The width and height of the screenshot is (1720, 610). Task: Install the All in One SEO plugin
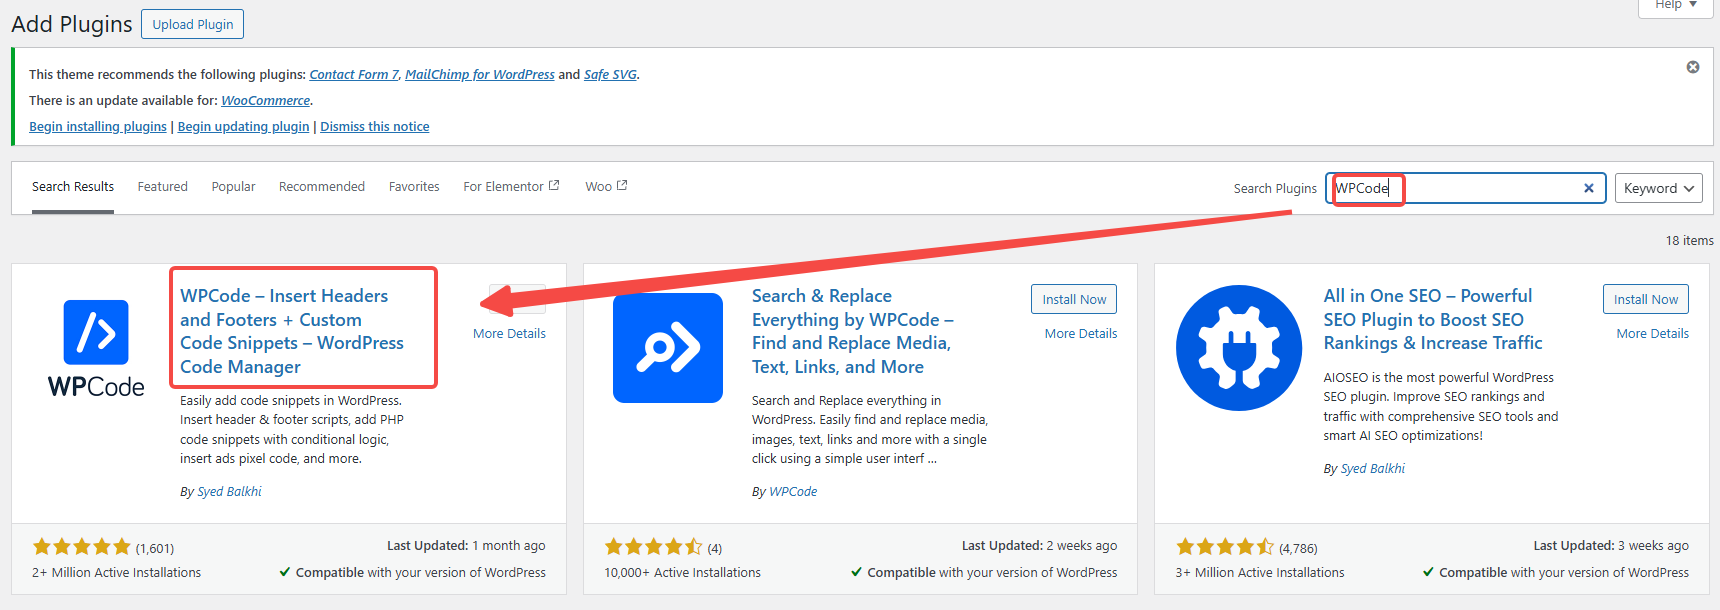point(1645,299)
